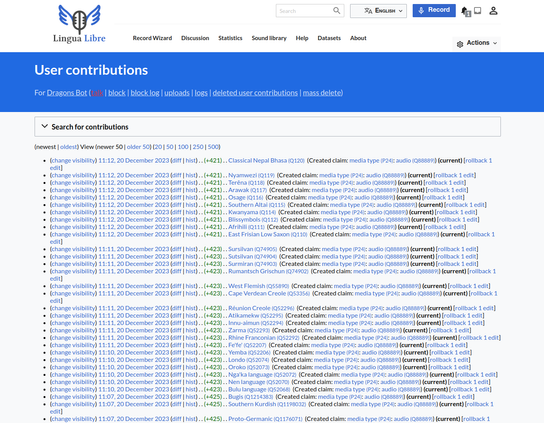The width and height of the screenshot is (544, 423).
Task: Click the microphone Record button
Action: coord(434,10)
